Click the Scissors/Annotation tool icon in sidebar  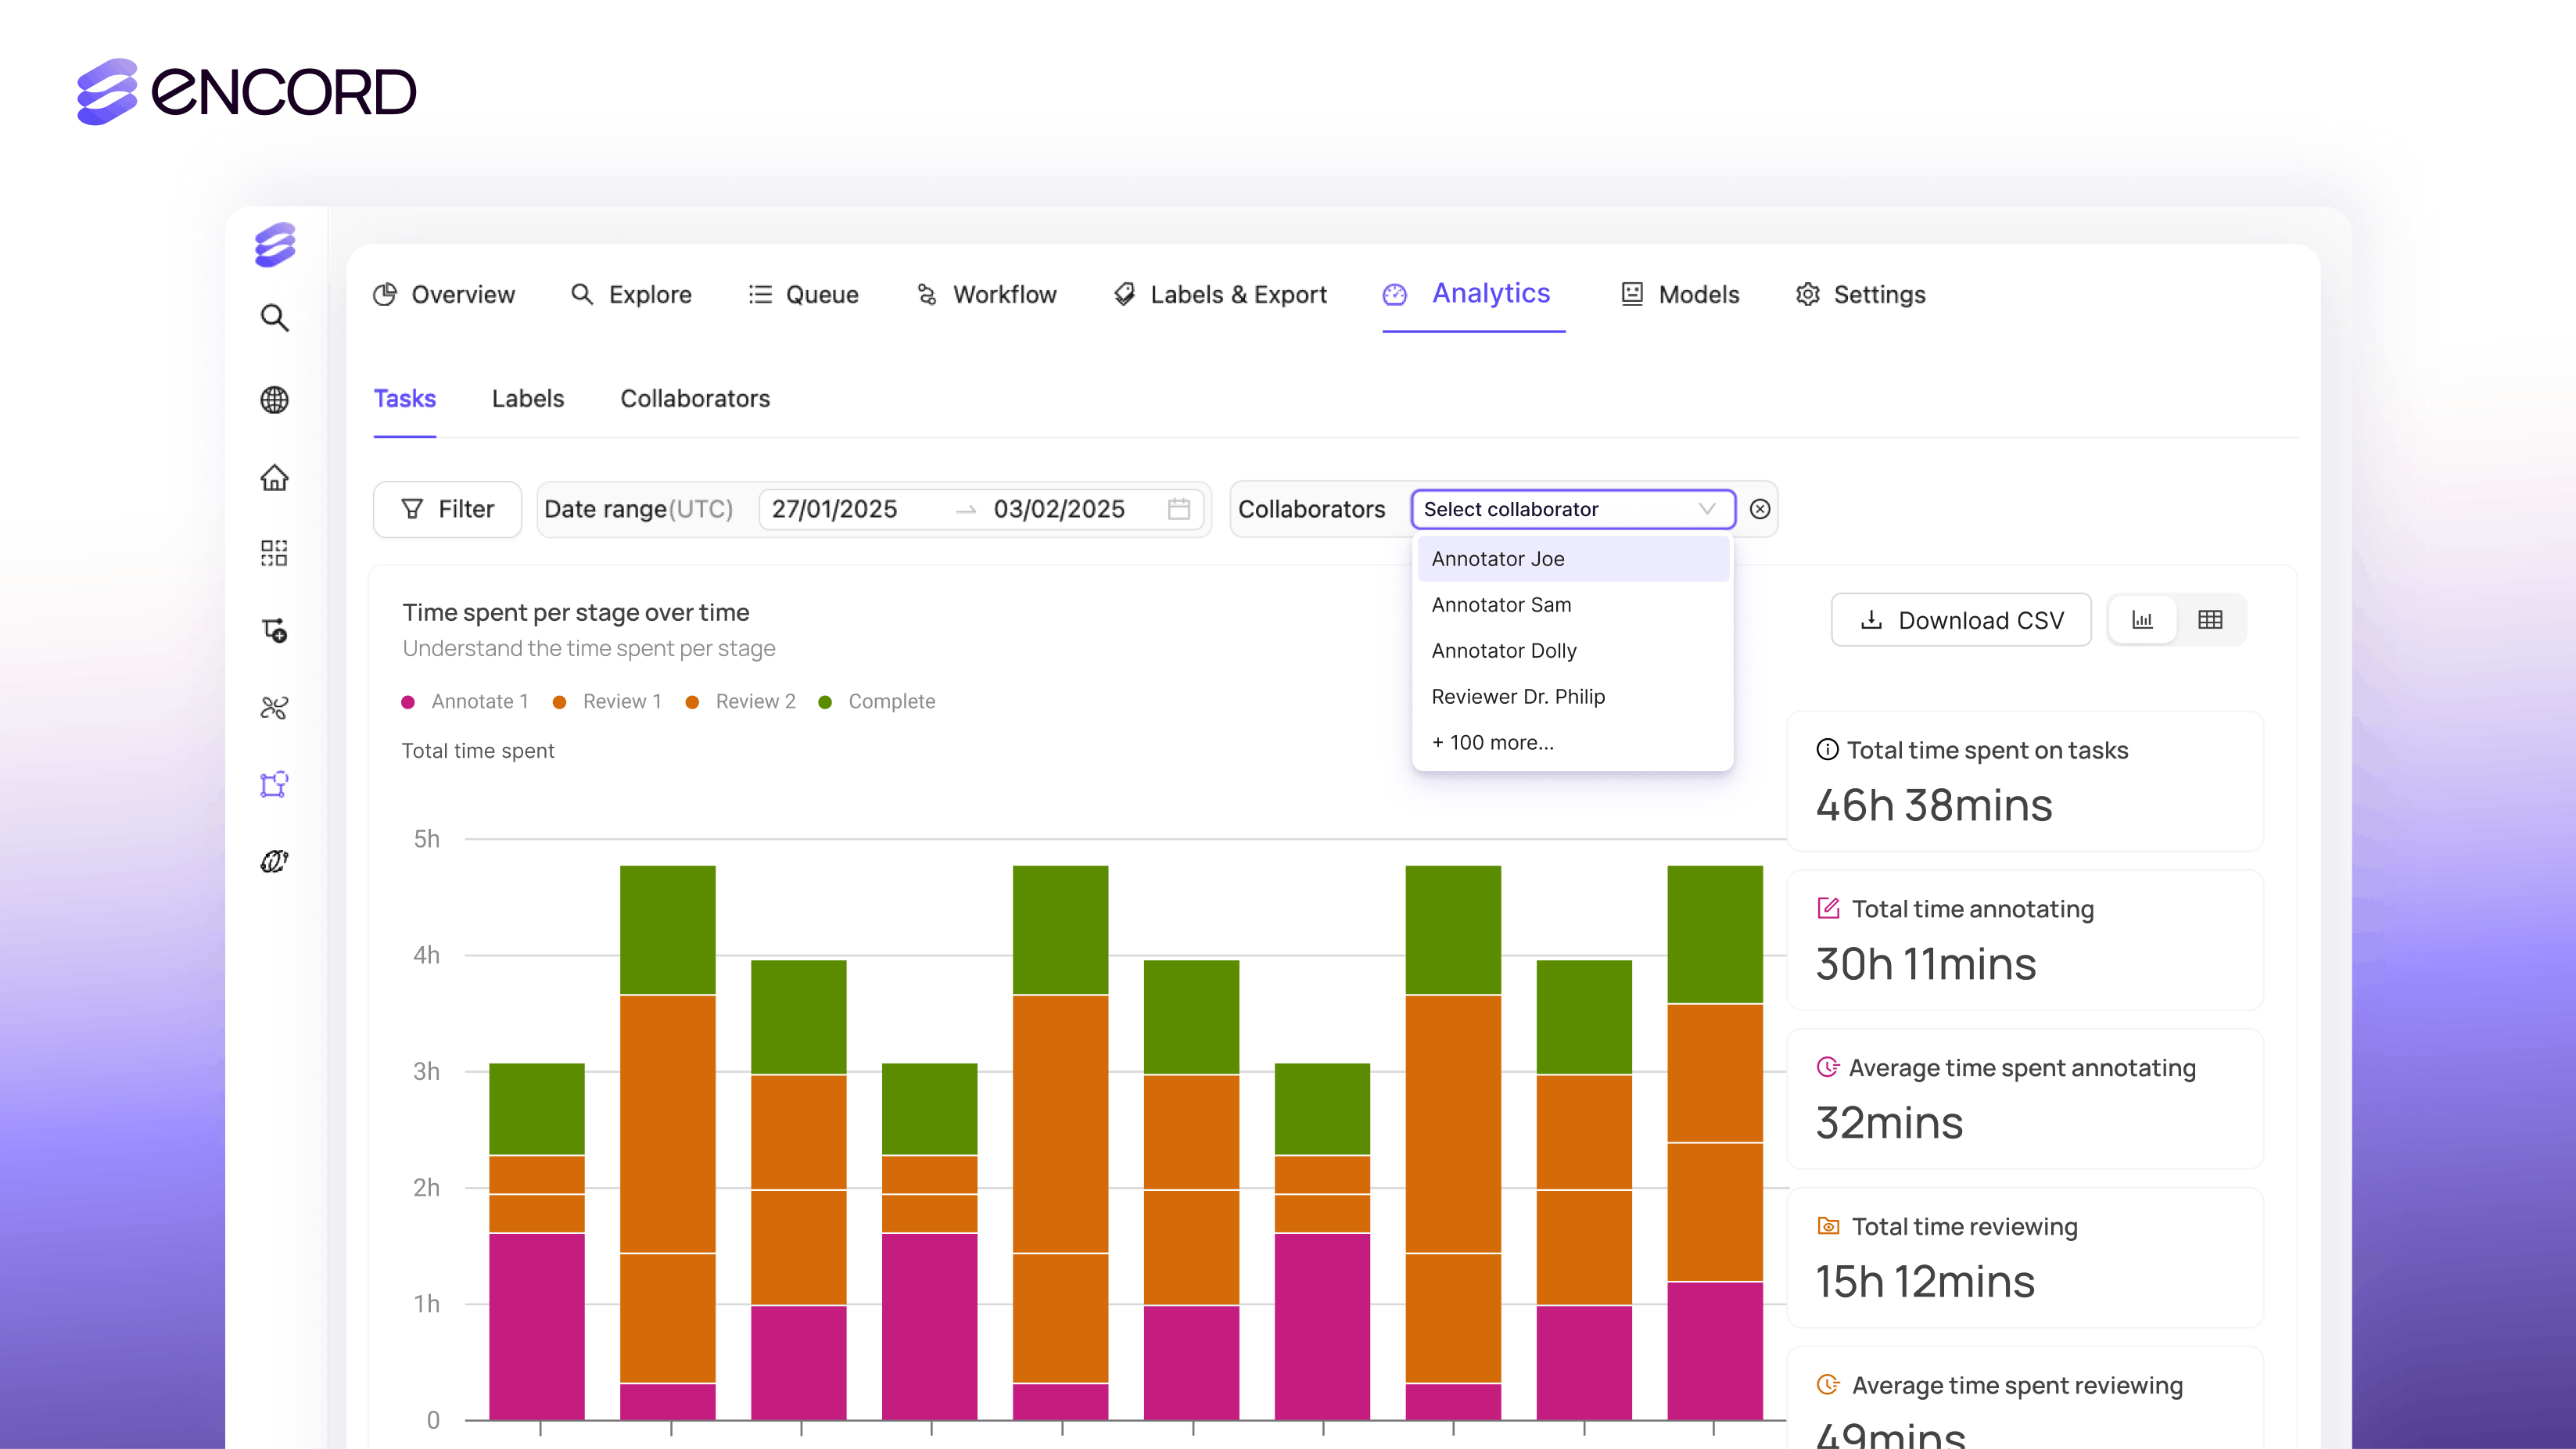[x=274, y=706]
